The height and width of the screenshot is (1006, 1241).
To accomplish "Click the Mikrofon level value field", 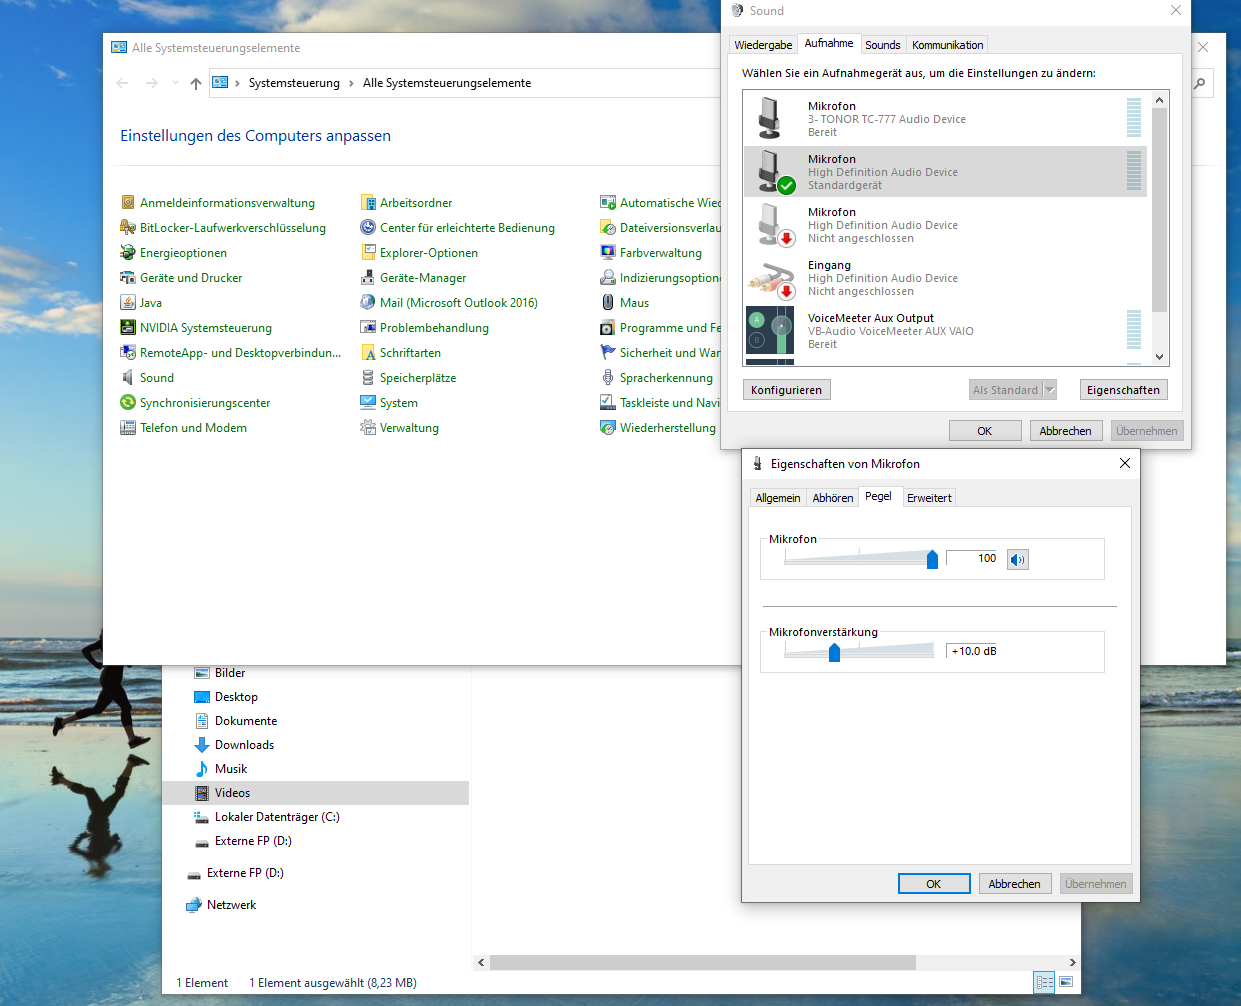I will [972, 558].
